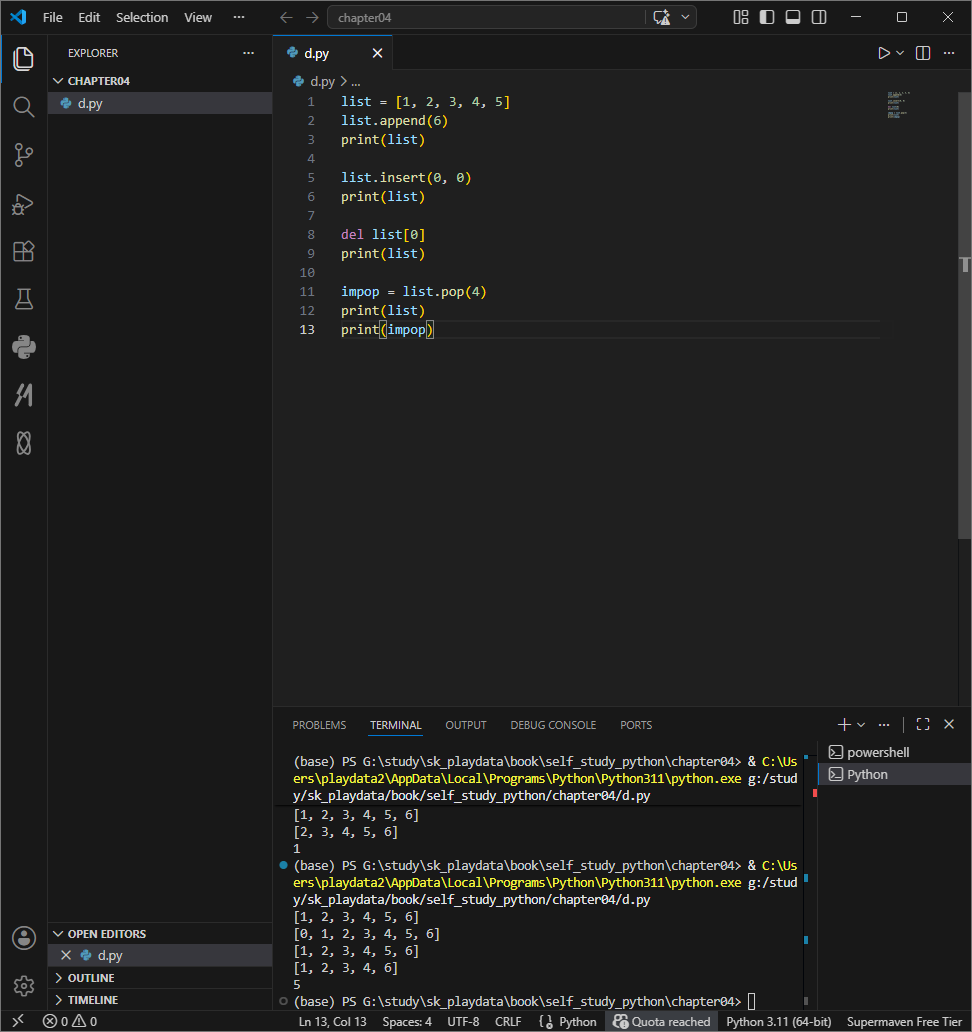The height and width of the screenshot is (1032, 972).
Task: Click Ln 13, Col 13 status item
Action: pos(332,1021)
